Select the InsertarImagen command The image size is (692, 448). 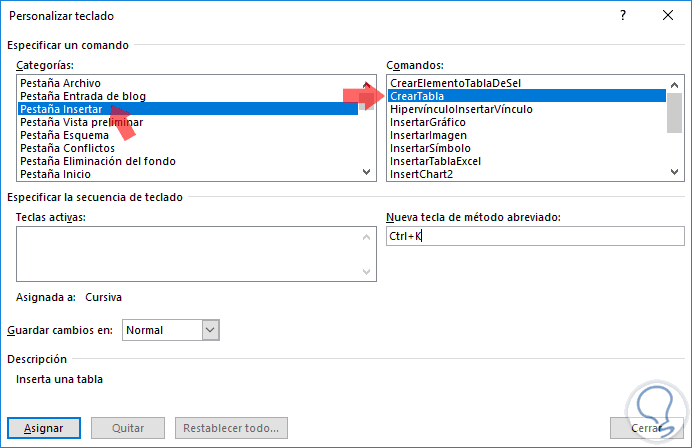coord(429,135)
